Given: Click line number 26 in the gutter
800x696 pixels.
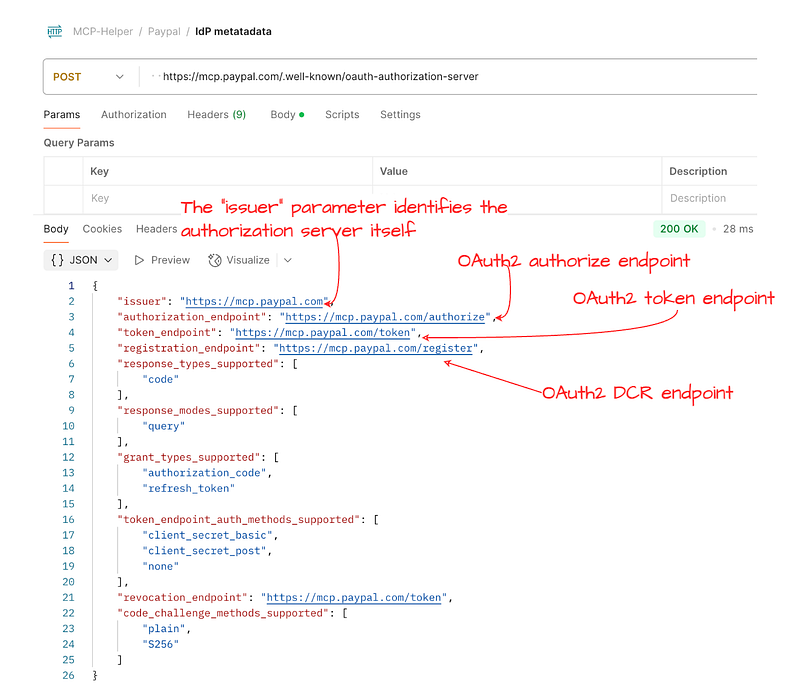Looking at the screenshot, I should (x=68, y=676).
